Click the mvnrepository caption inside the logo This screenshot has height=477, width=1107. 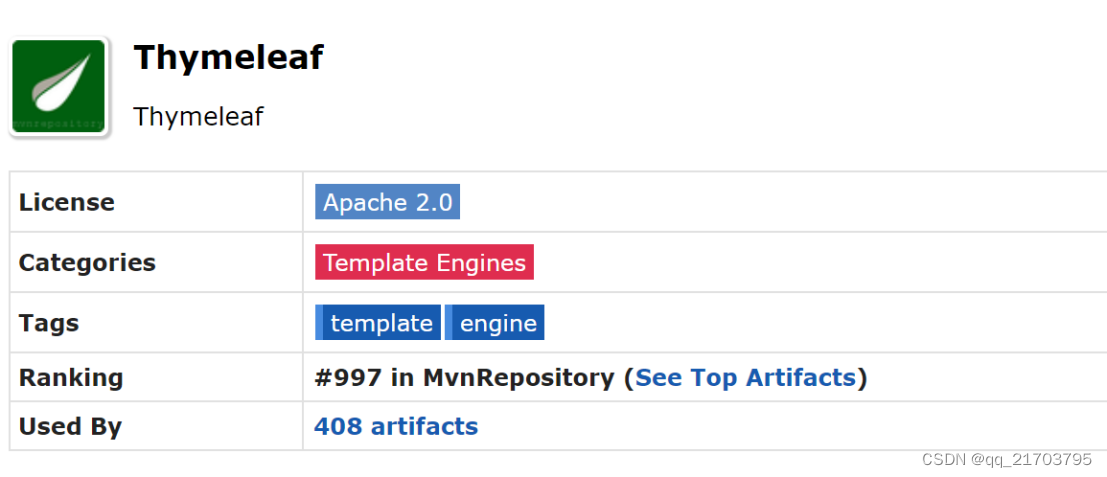click(x=59, y=123)
